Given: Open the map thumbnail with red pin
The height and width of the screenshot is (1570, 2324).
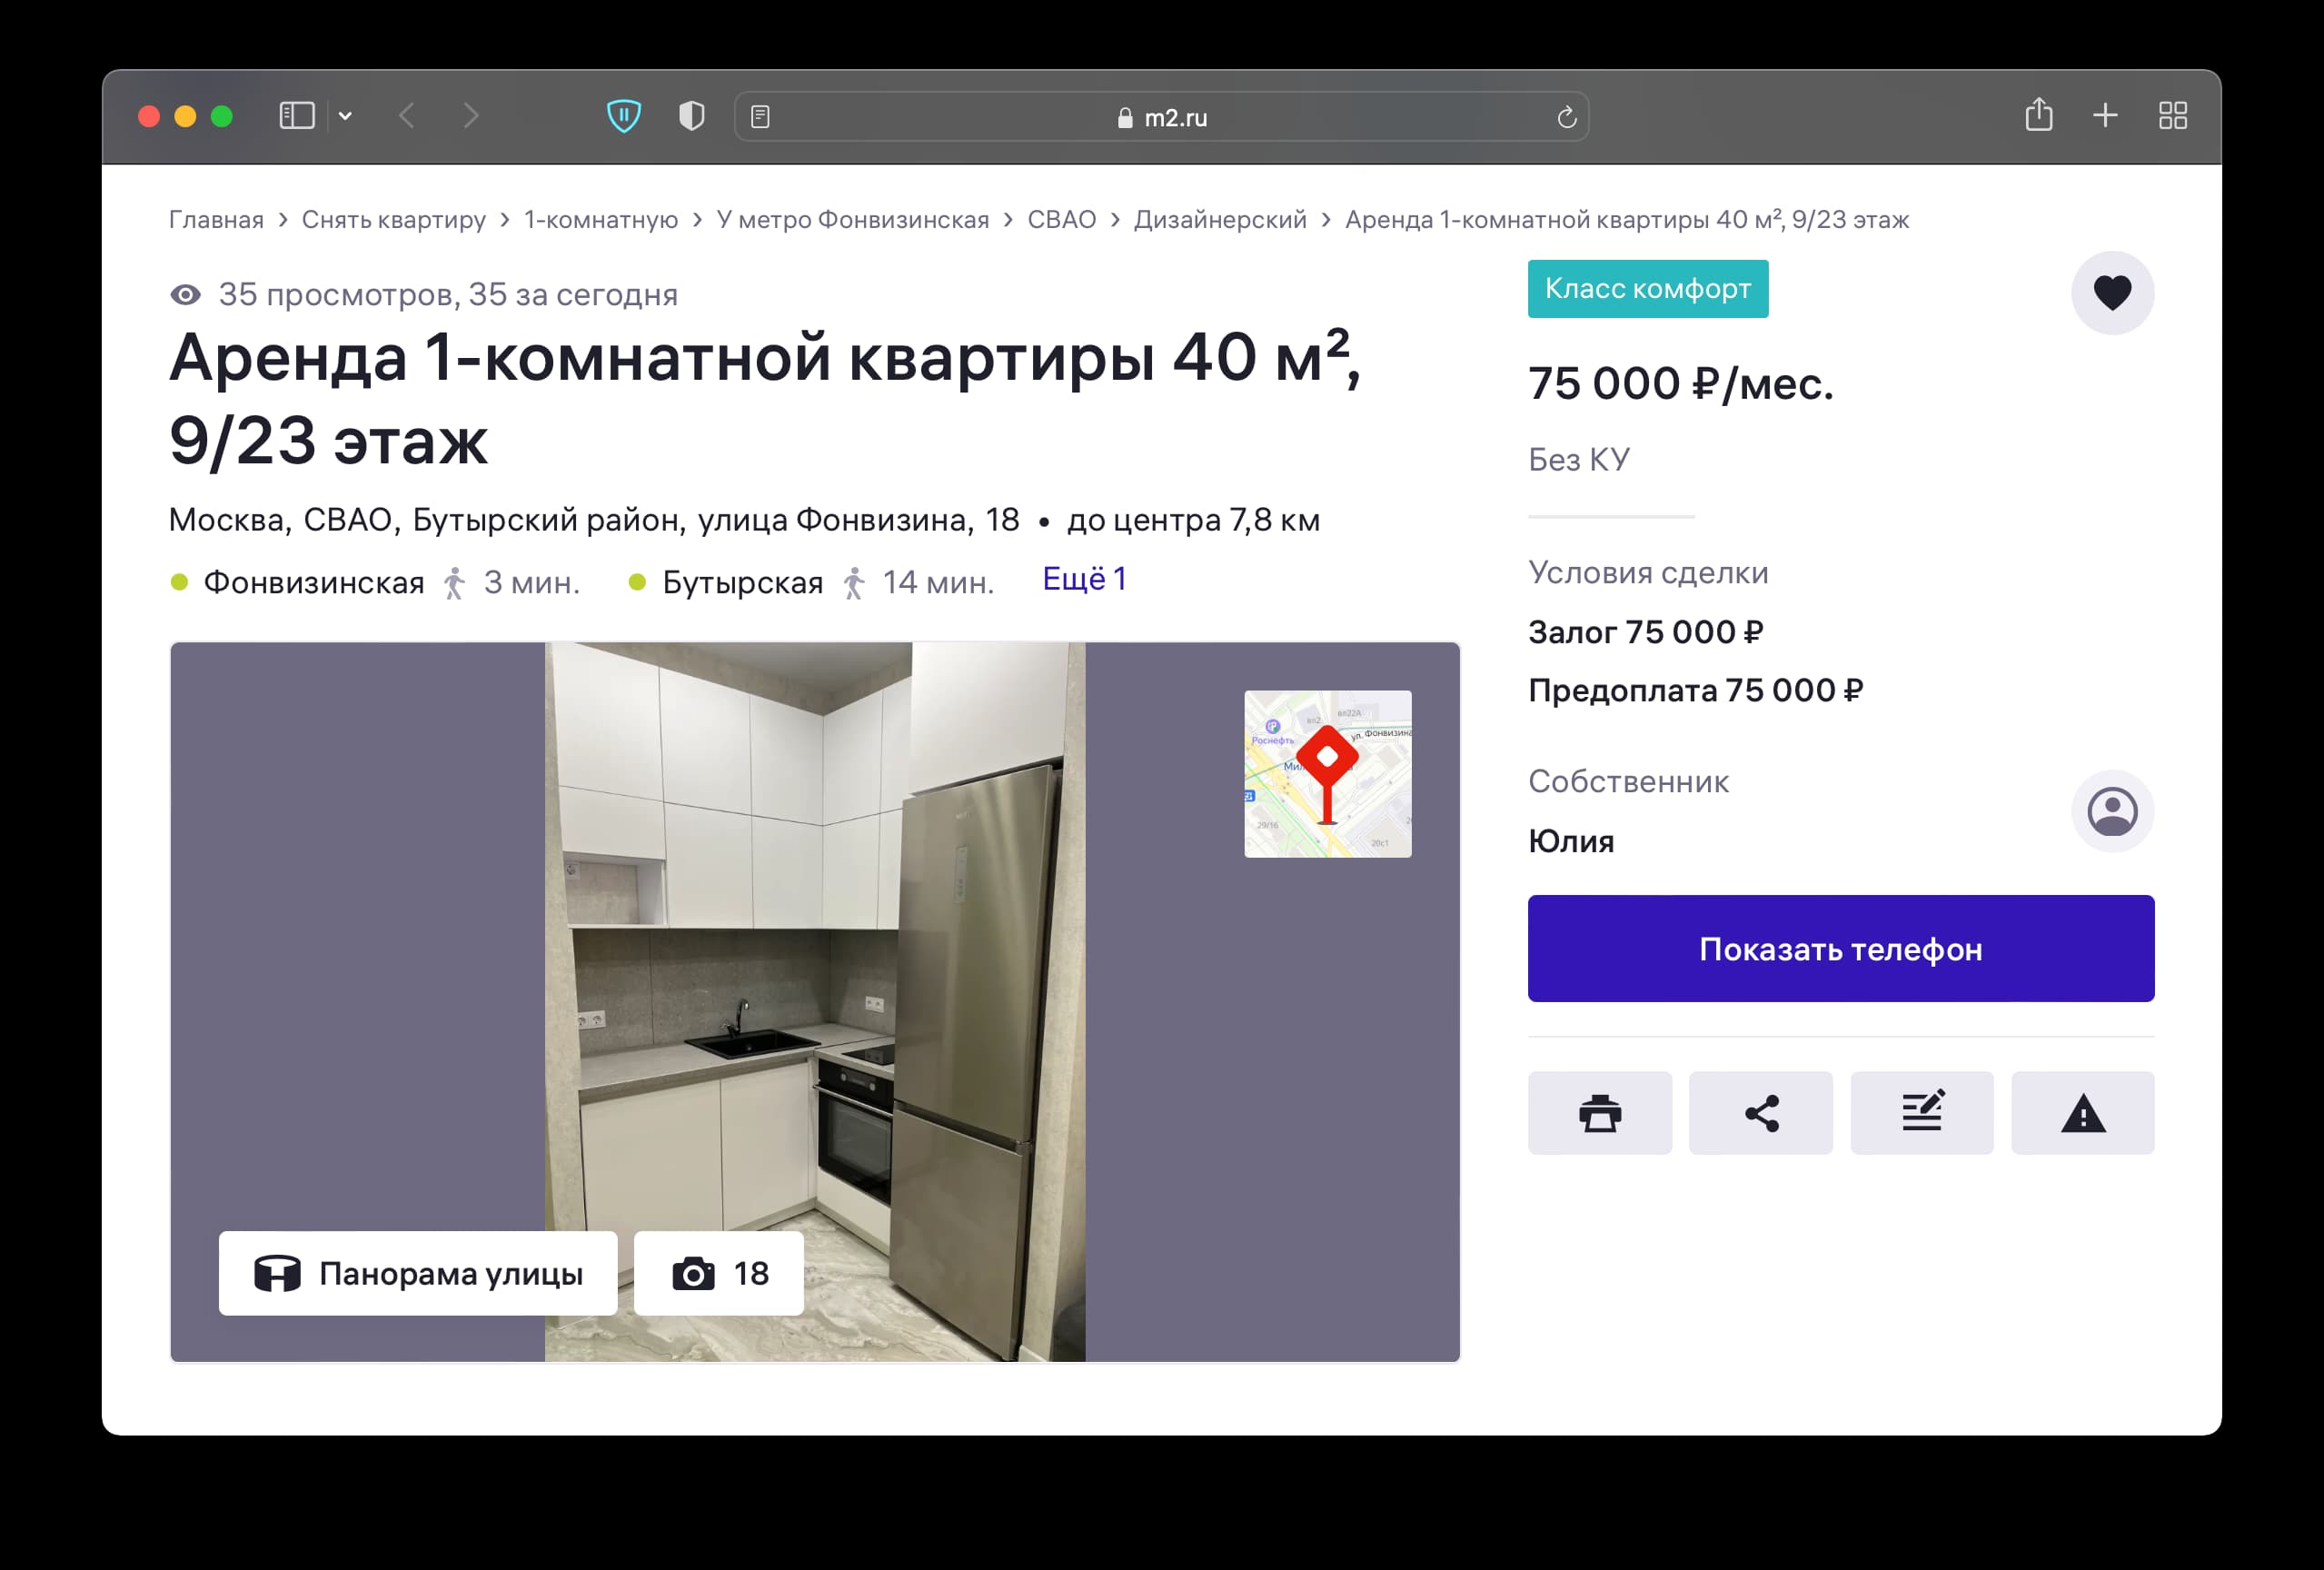Looking at the screenshot, I should [x=1327, y=774].
